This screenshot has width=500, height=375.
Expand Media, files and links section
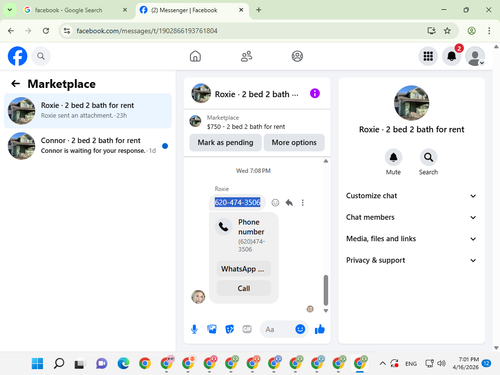coord(411,239)
